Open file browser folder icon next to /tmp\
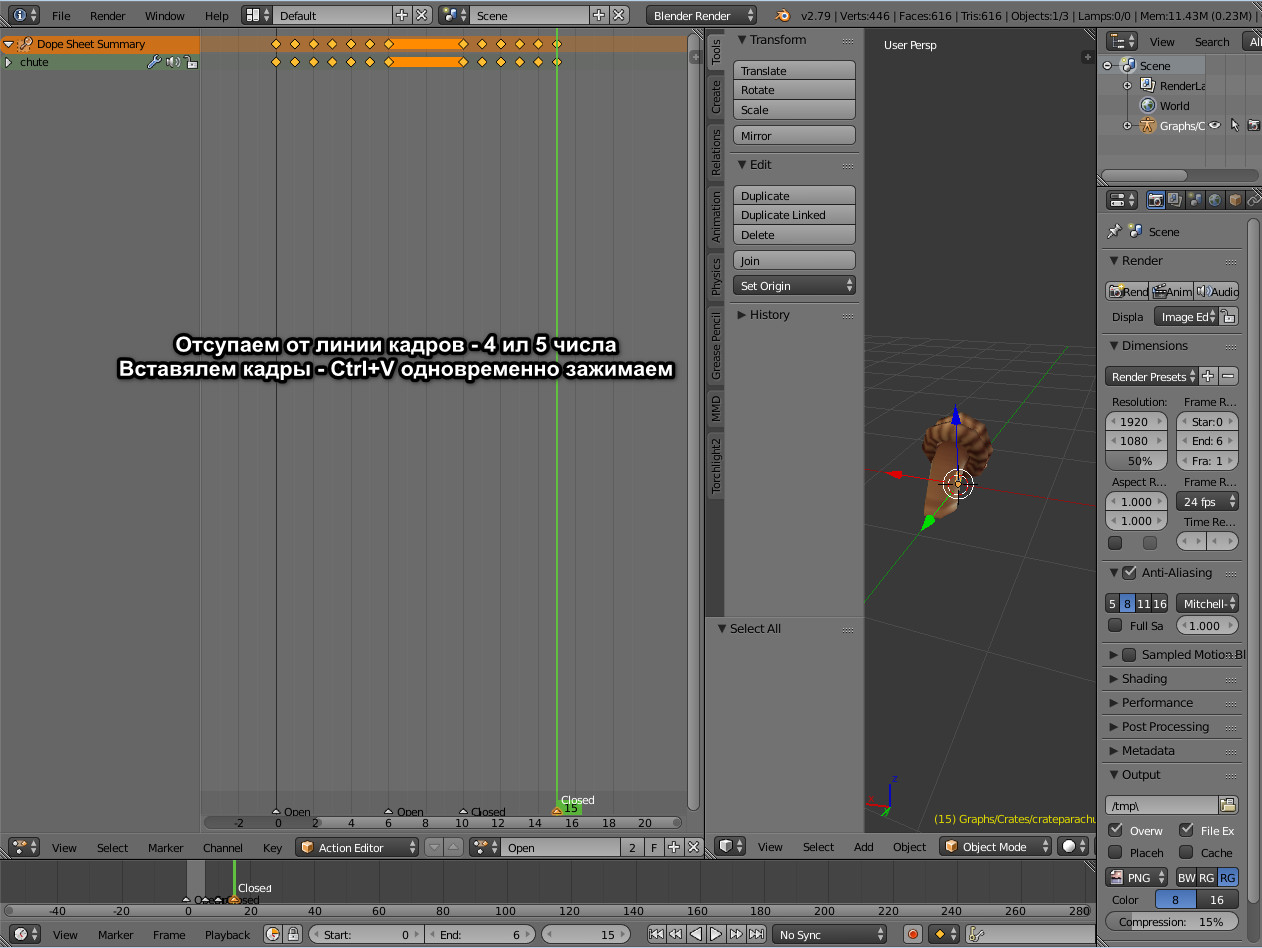This screenshot has width=1262, height=948. coord(1228,805)
